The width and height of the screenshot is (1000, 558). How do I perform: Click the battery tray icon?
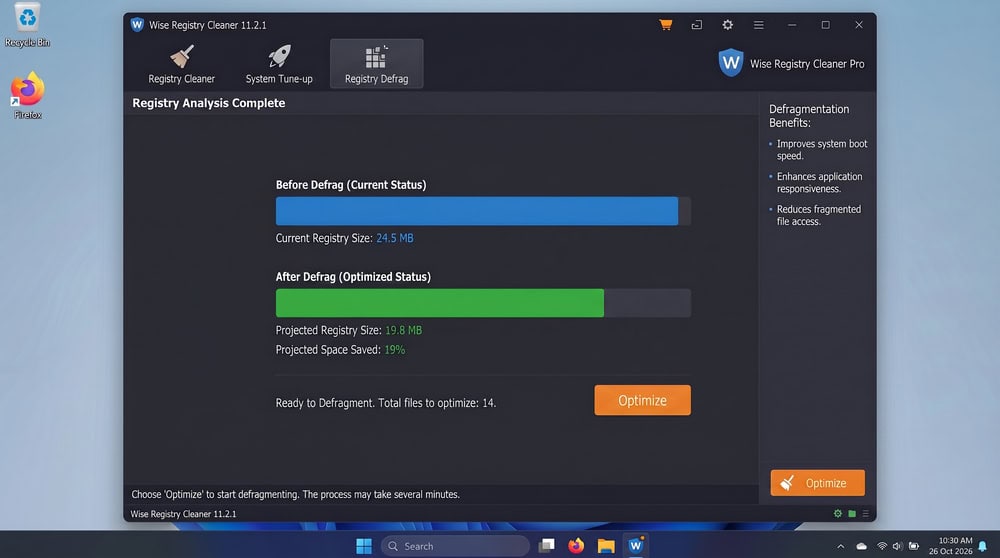914,547
